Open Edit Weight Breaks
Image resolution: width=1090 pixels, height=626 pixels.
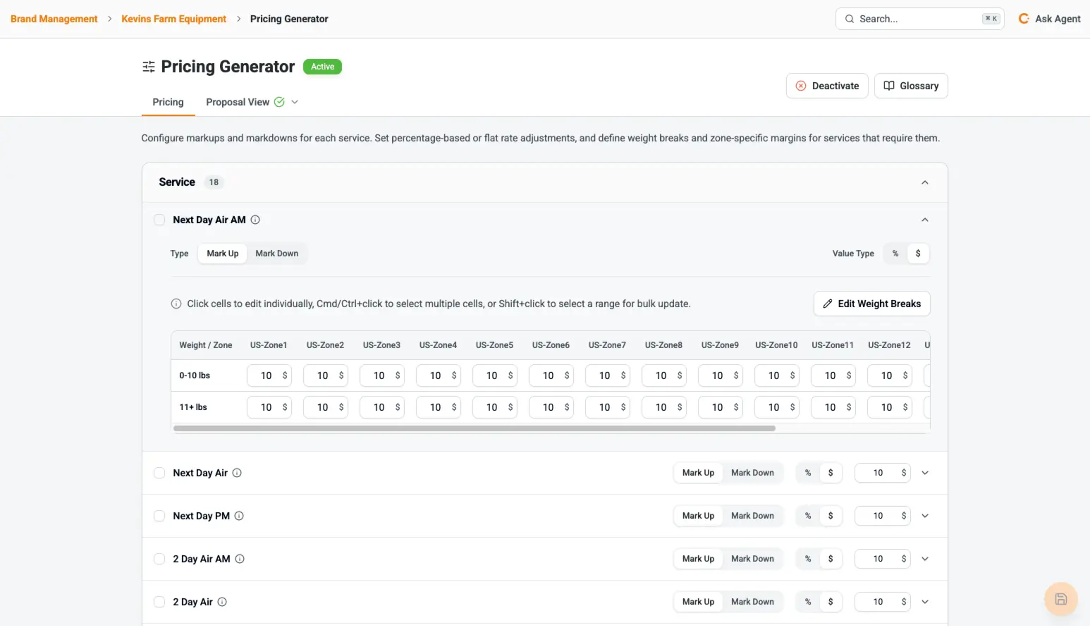tap(871, 304)
